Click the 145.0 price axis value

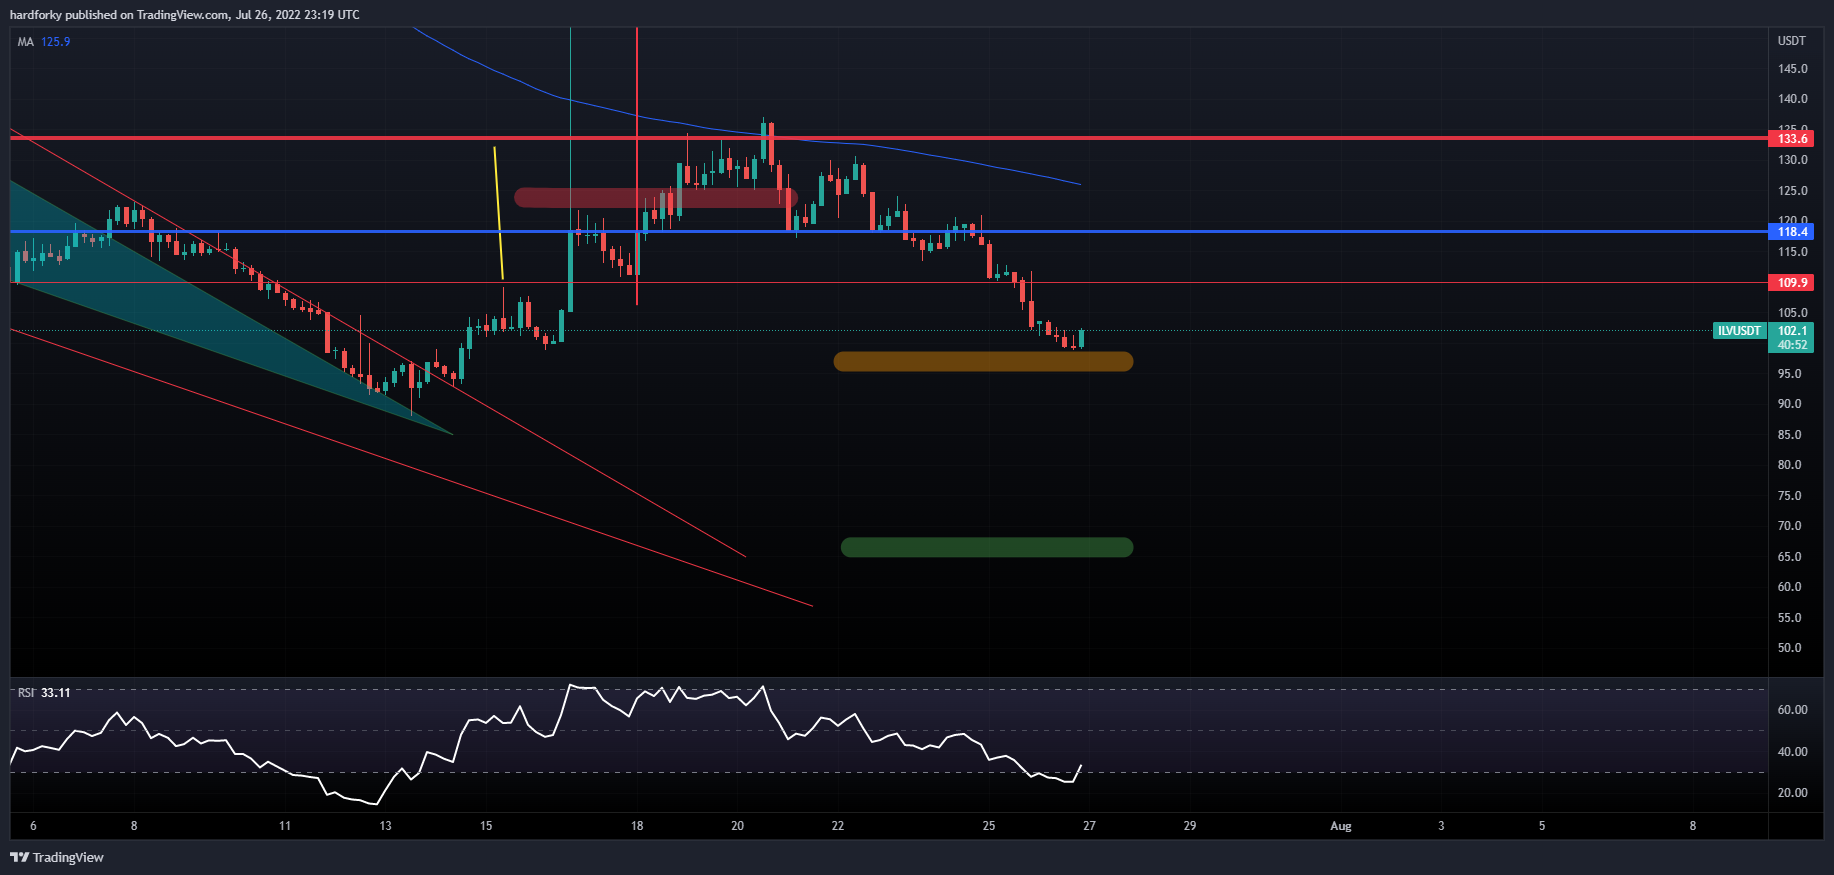tap(1793, 69)
